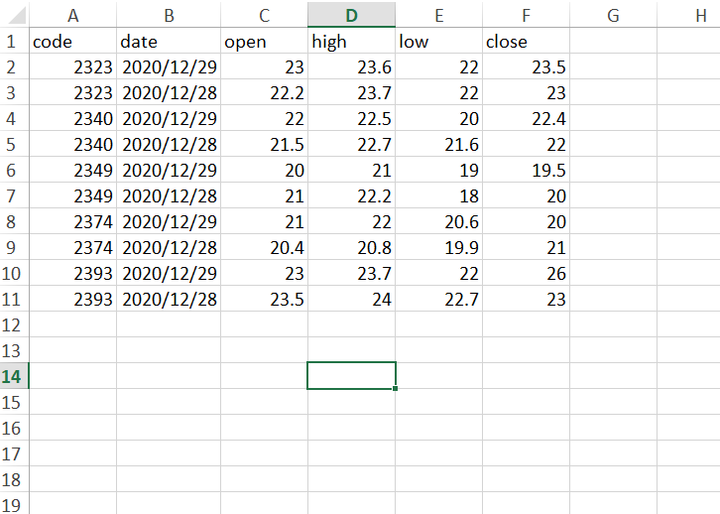Select high value 22.2 in row 7
Image resolution: width=720 pixels, height=514 pixels.
[351, 196]
